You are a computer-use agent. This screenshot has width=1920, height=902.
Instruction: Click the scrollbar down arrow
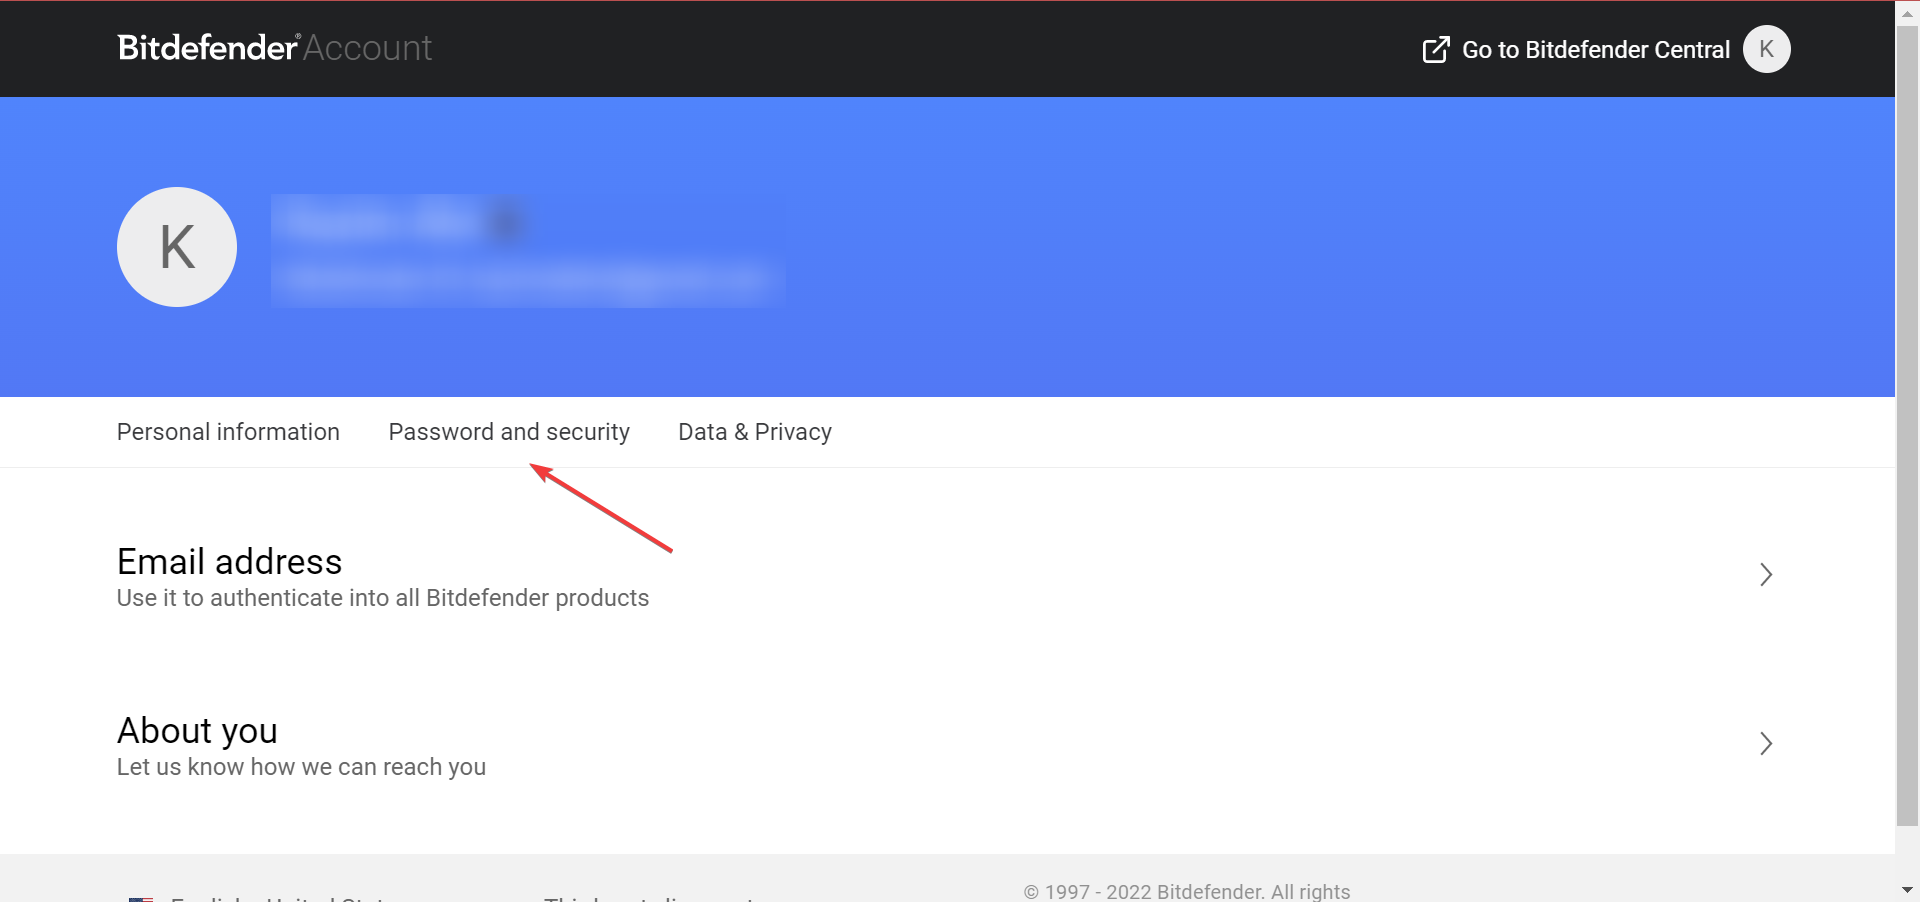tap(1907, 889)
